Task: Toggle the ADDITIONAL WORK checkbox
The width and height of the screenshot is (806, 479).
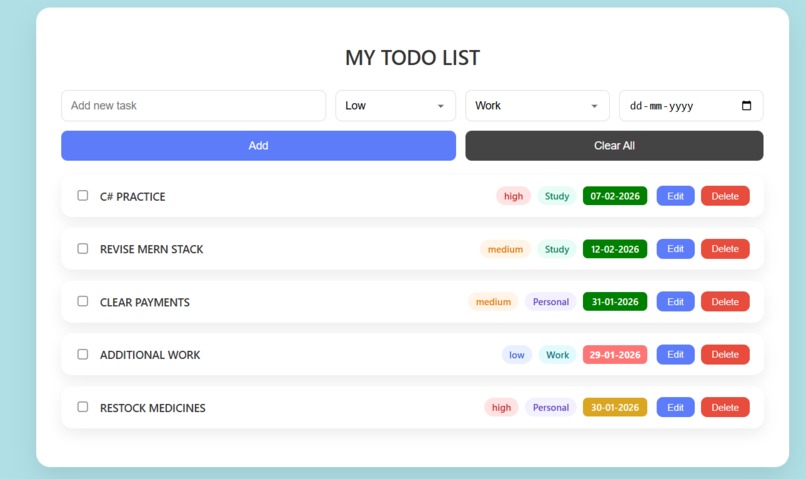Action: (83, 354)
